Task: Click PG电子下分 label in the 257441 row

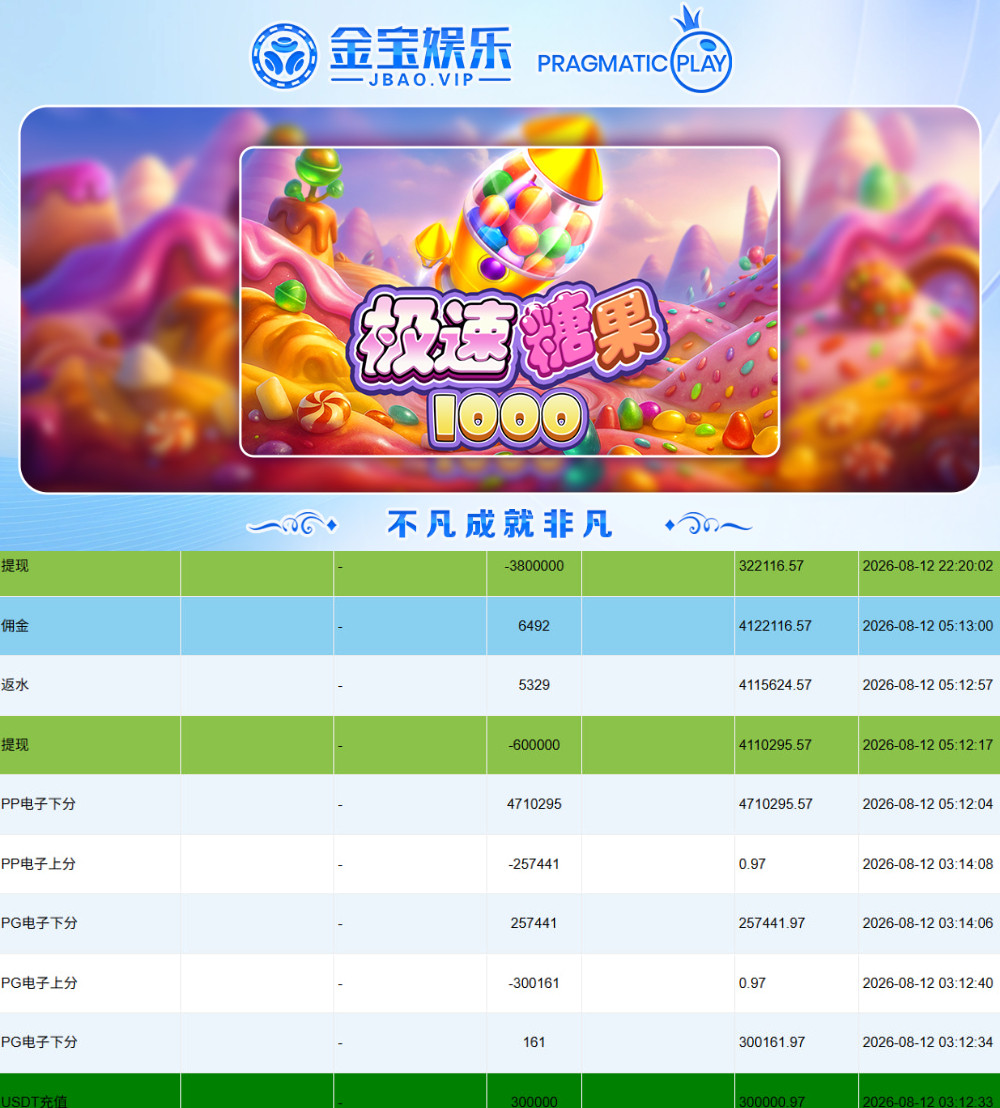Action: 39,924
